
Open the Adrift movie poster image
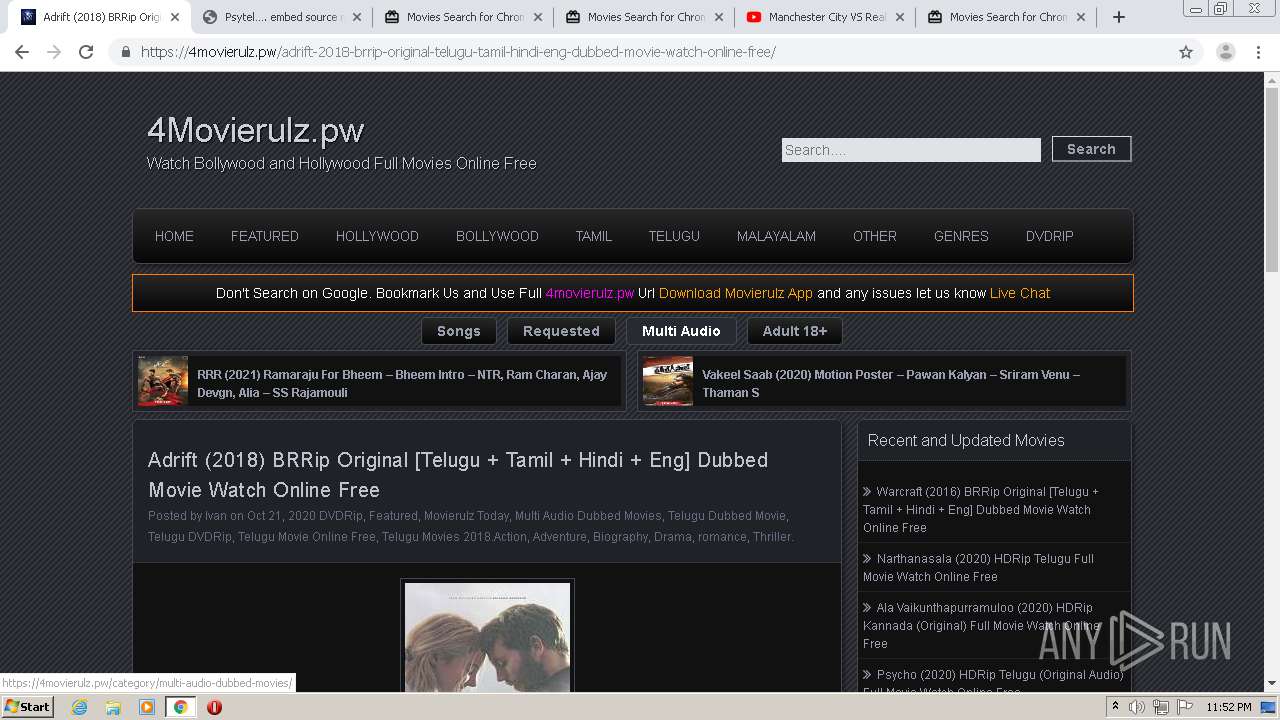click(x=487, y=637)
